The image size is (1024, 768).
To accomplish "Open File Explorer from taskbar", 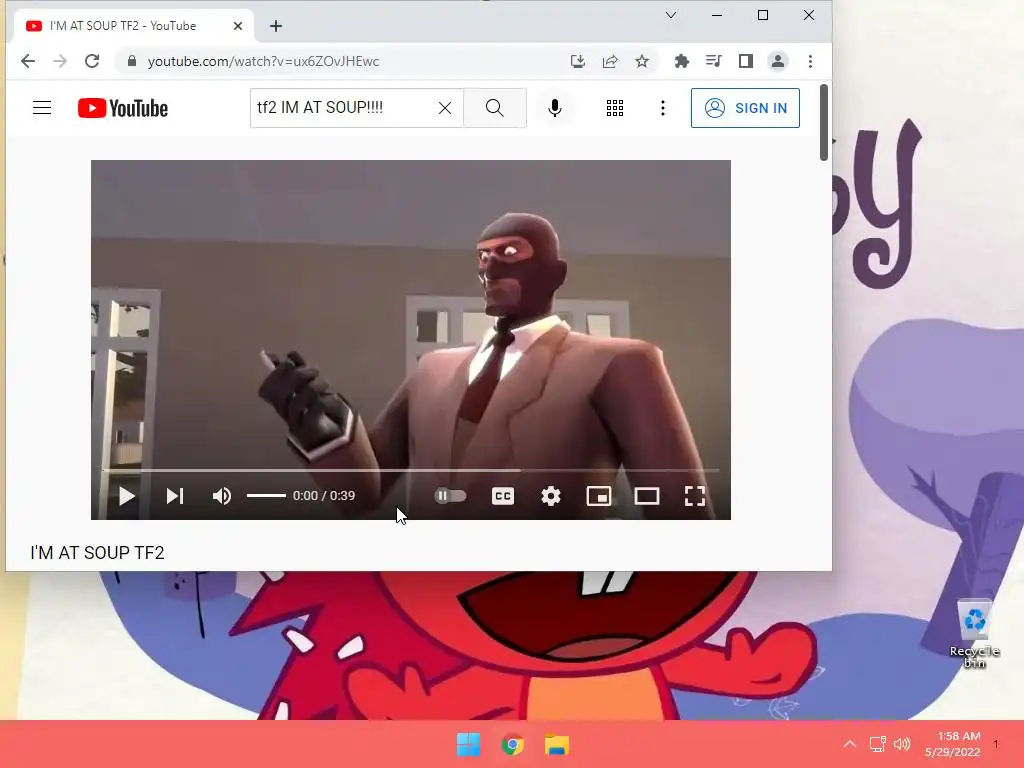I will (557, 744).
